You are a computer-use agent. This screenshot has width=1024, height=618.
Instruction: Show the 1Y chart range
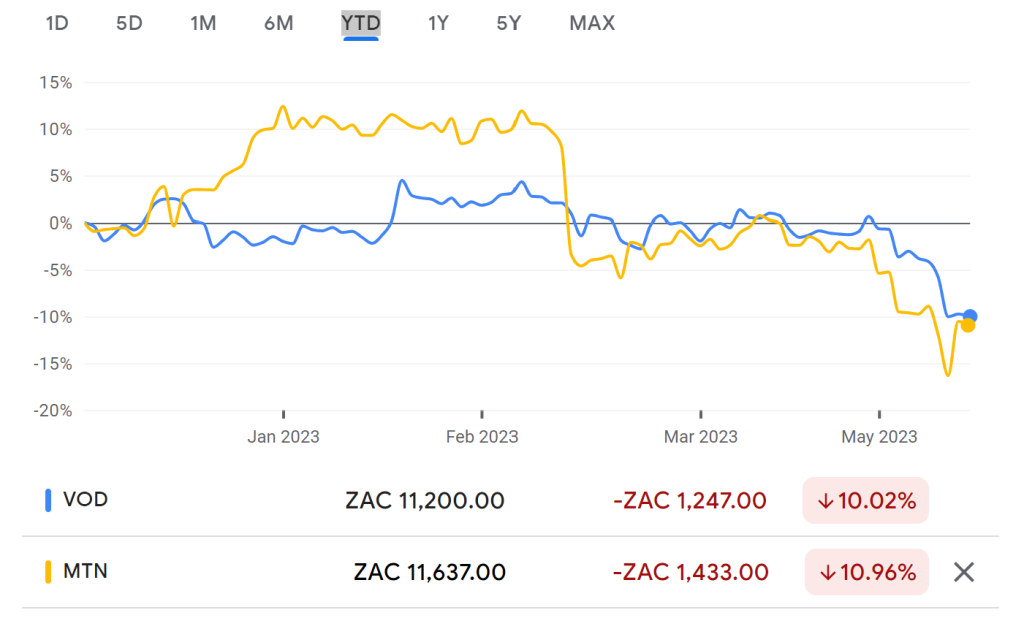tap(438, 24)
